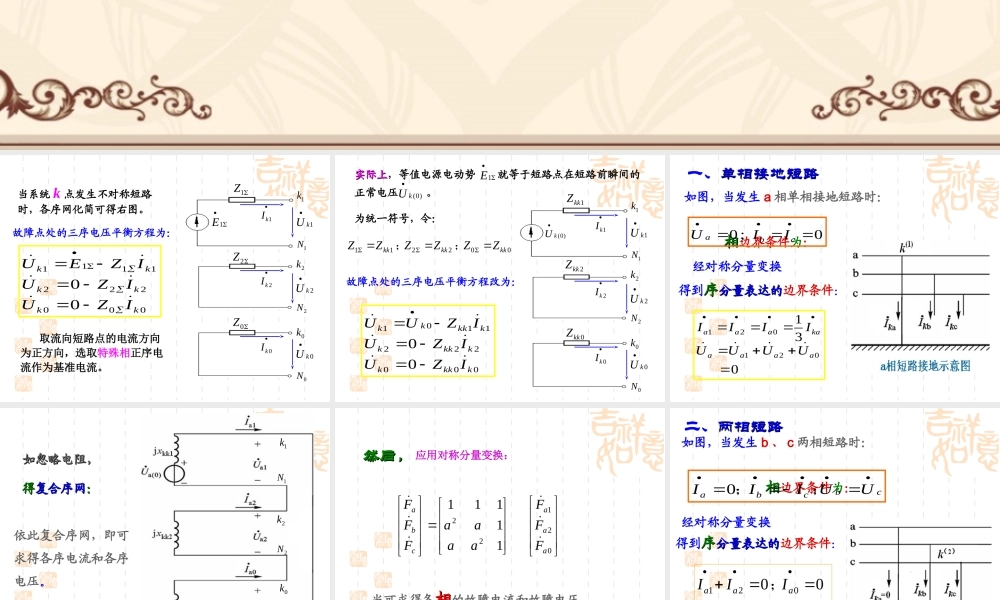
Task: Select the terminal node circle k1
Action: [291, 200]
